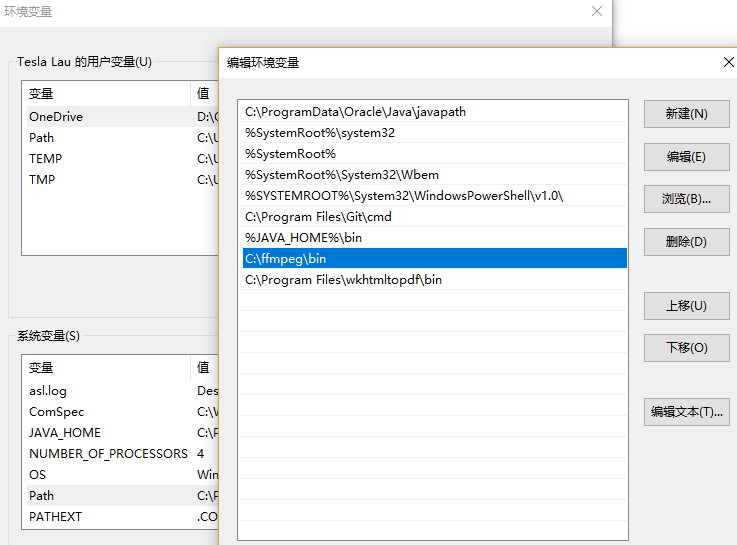Click the 新建(N) button
The image size is (737, 545).
(686, 114)
